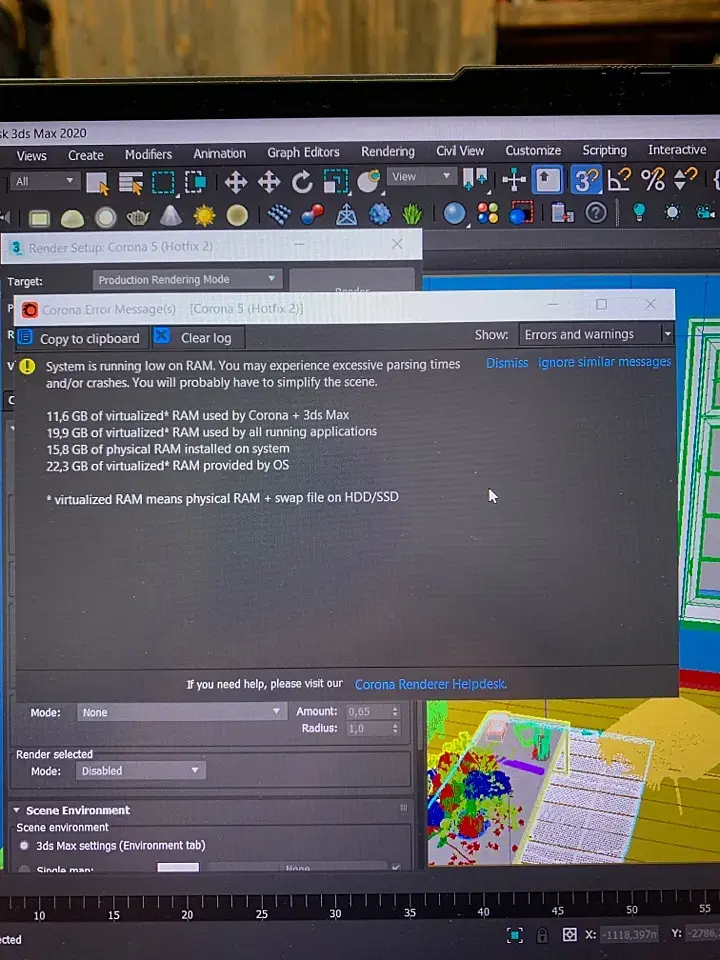Click Ignore similar messages link
Image resolution: width=720 pixels, height=960 pixels.
coord(604,362)
